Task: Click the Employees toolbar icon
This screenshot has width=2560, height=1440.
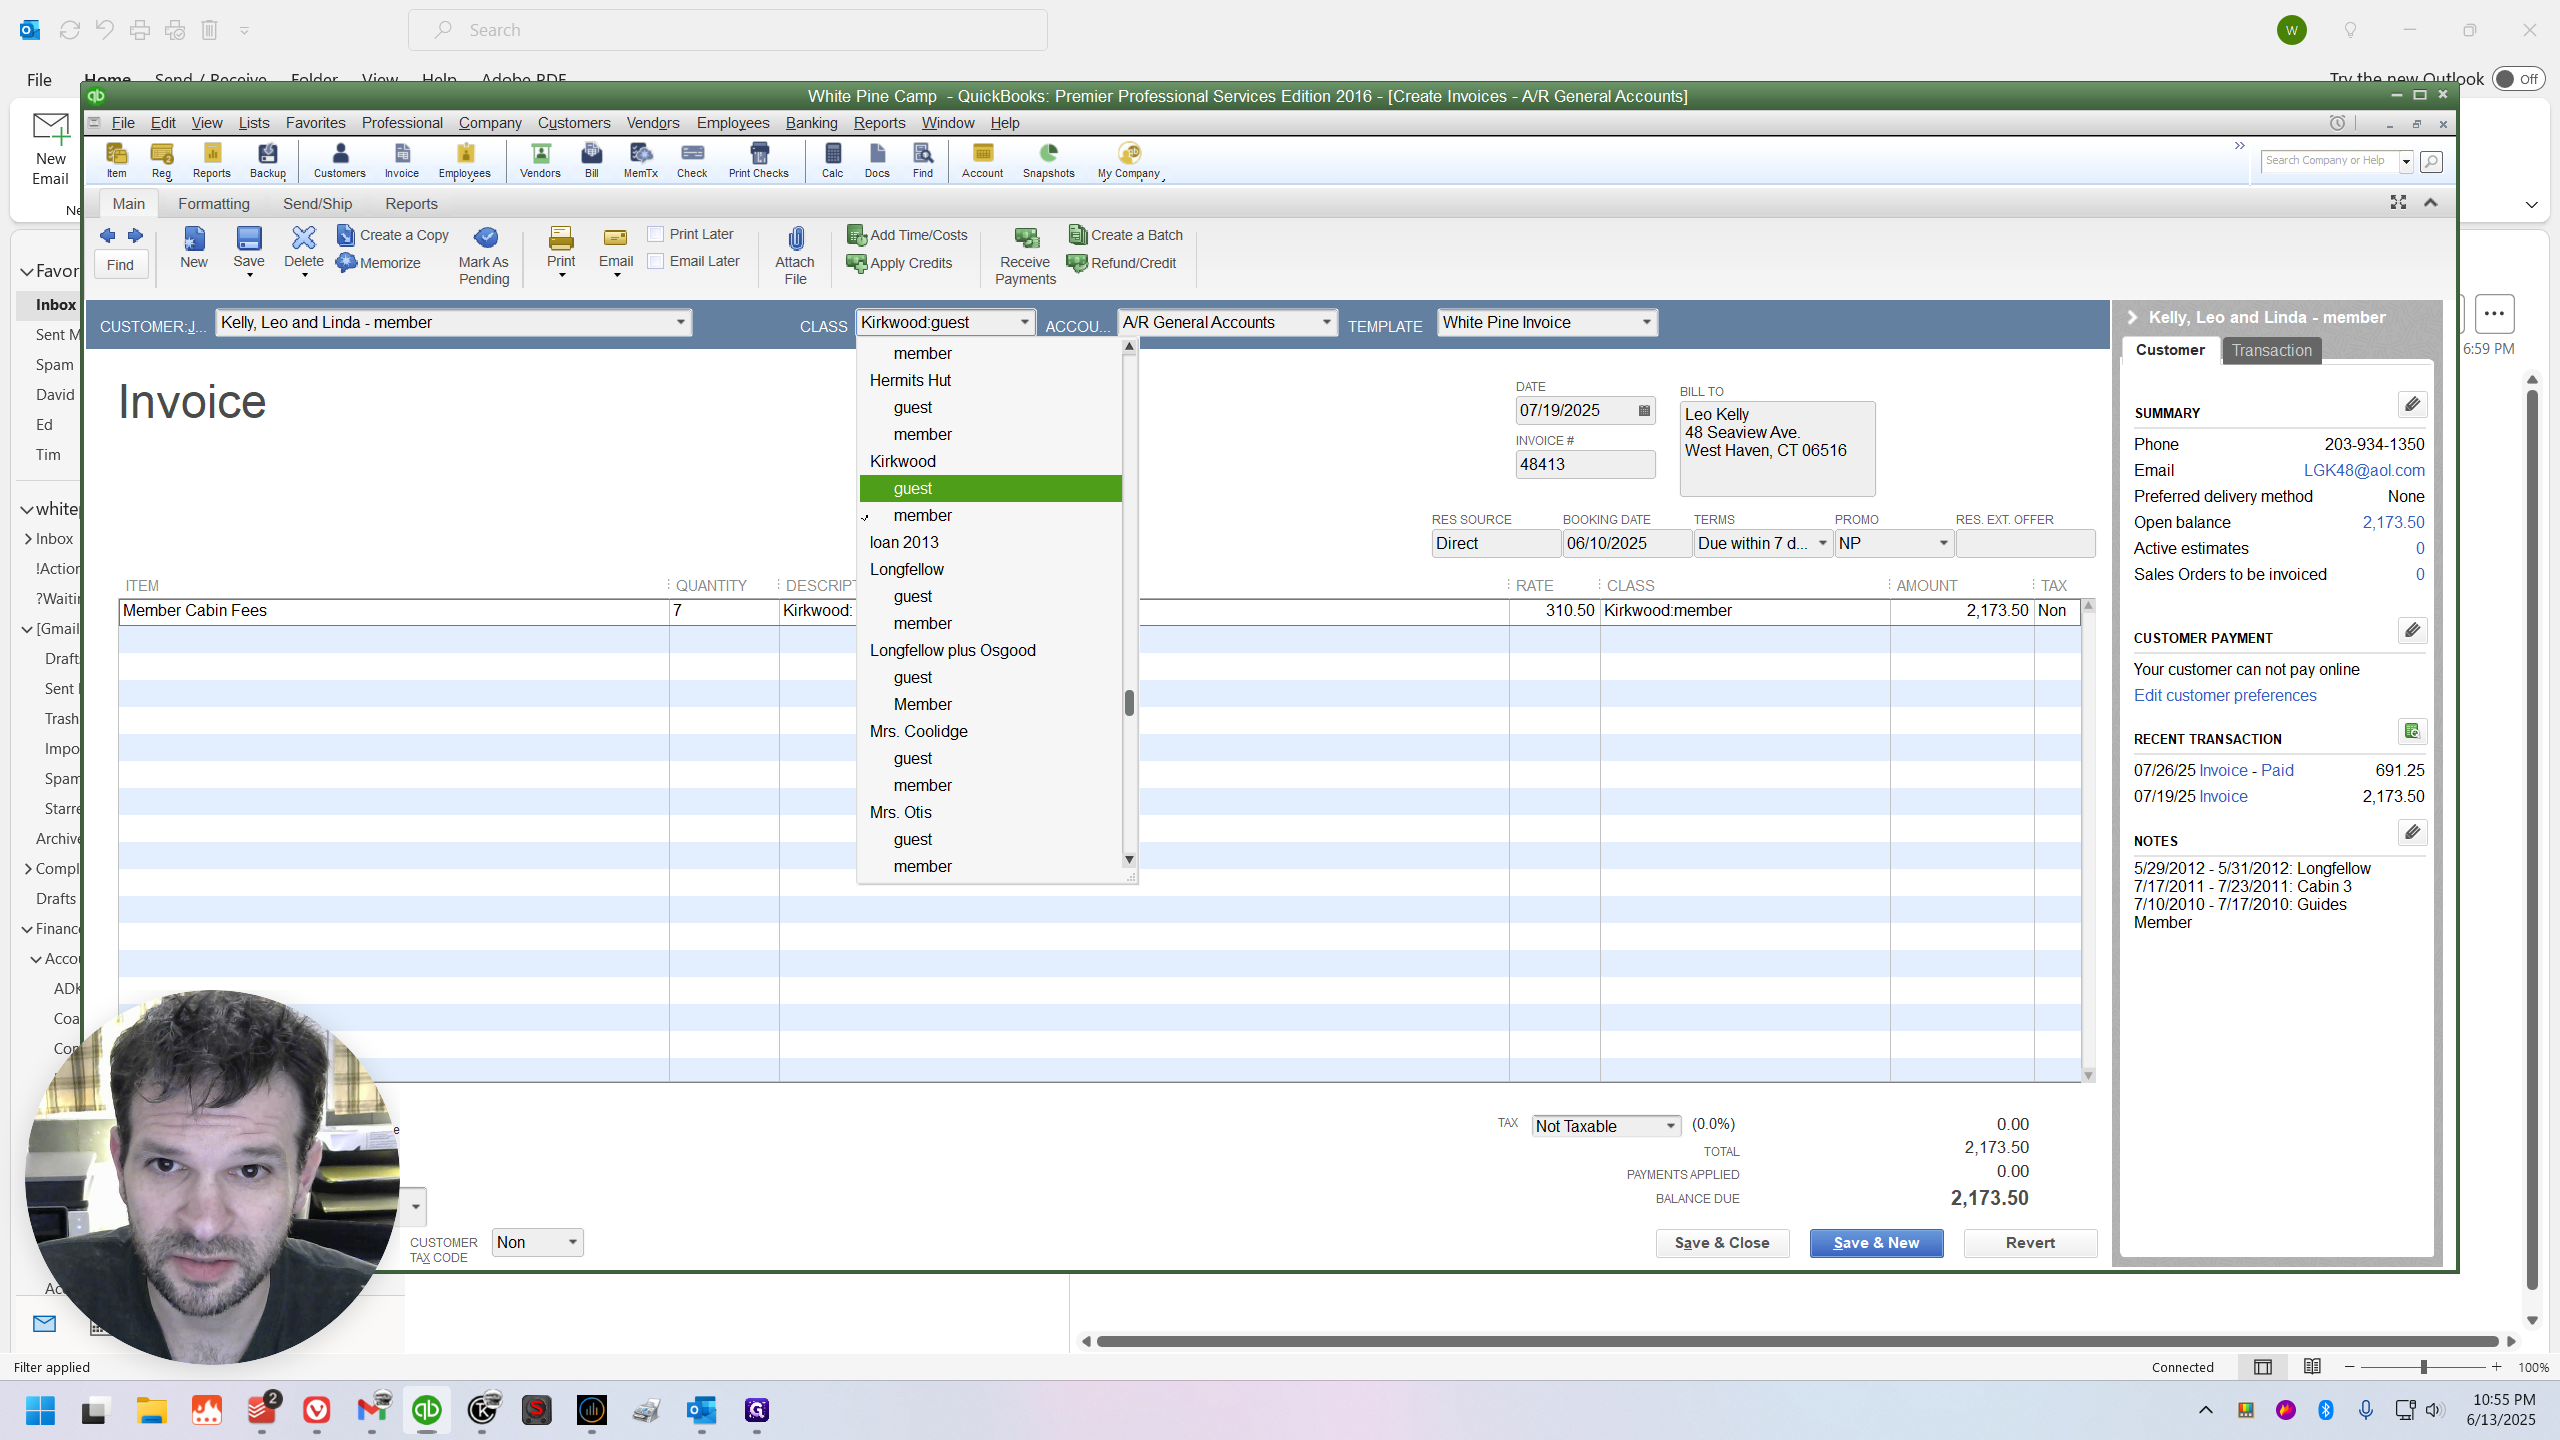Action: (x=465, y=160)
